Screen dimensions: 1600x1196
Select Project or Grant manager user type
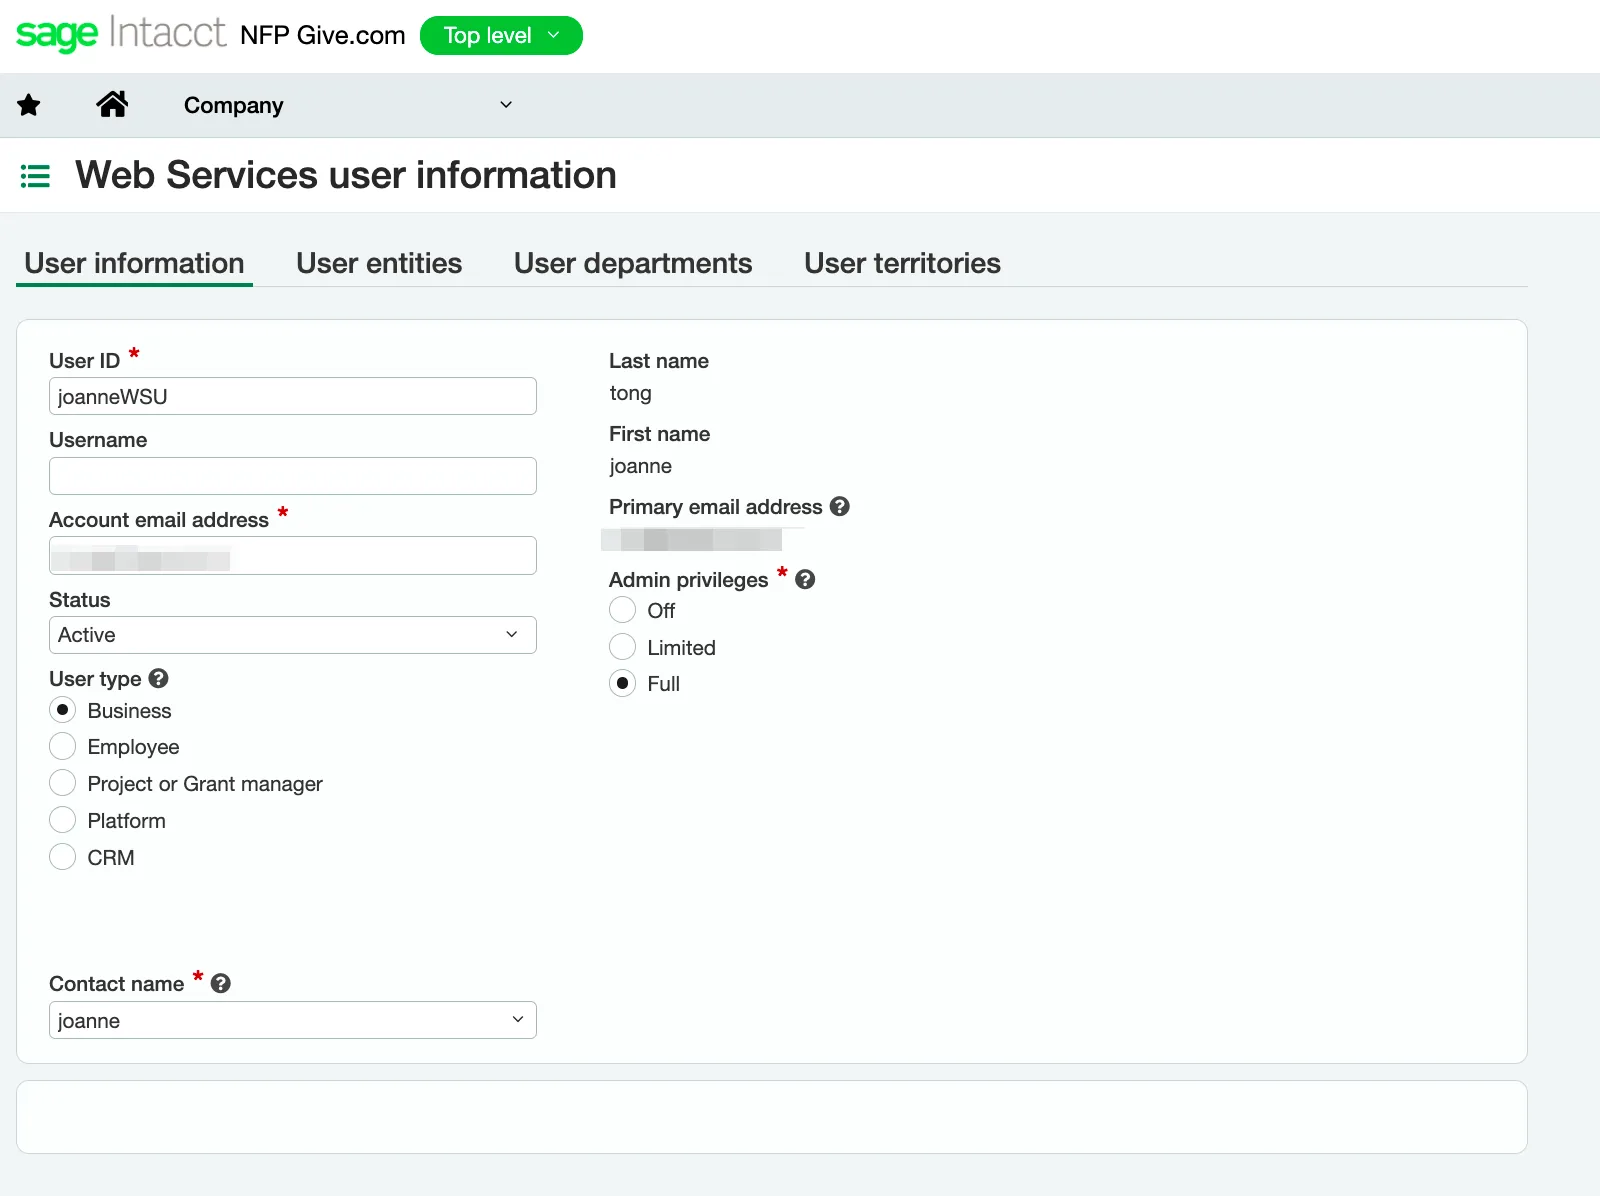(x=62, y=783)
